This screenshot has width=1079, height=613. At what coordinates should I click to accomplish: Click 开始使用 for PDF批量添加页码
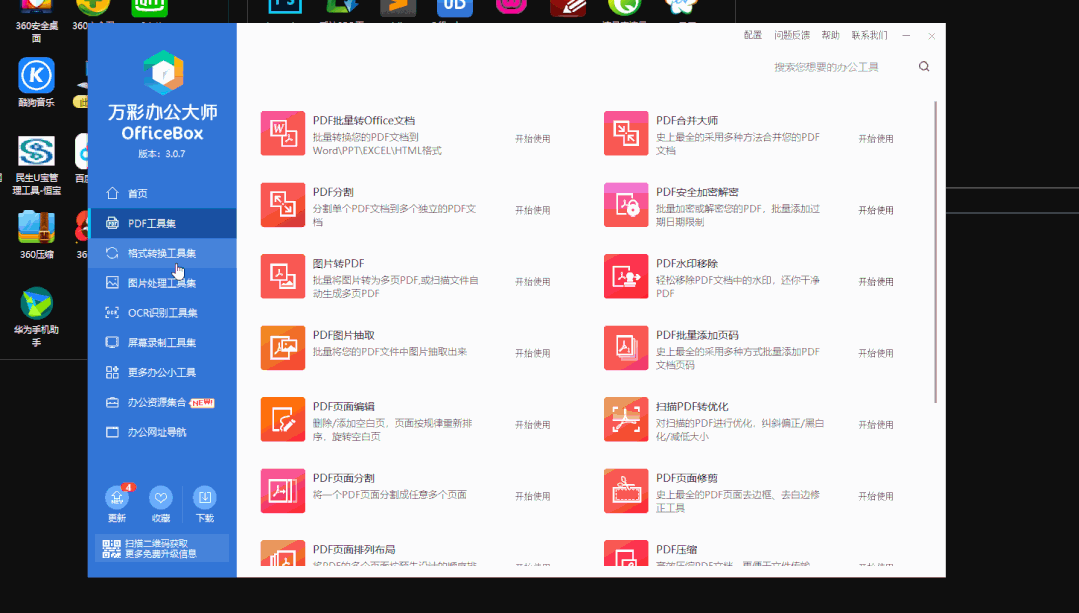point(876,353)
